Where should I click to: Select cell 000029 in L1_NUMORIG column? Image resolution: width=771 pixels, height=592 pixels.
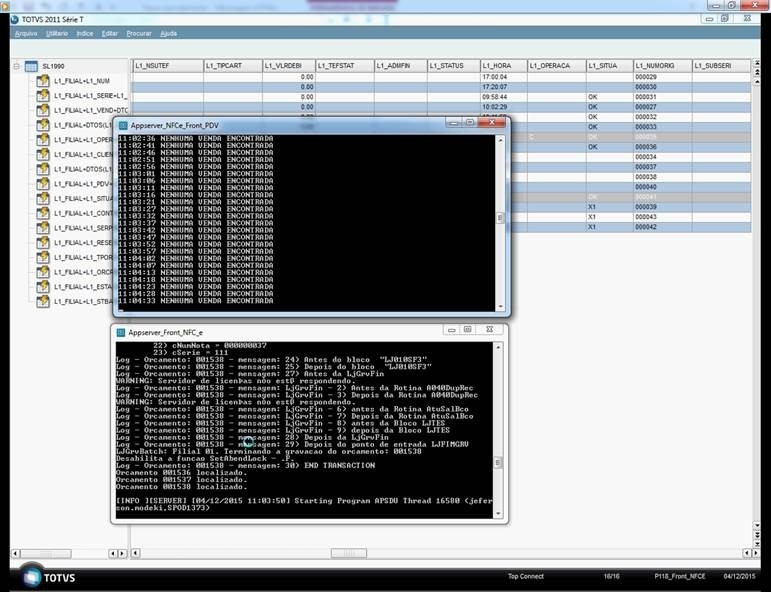(x=663, y=77)
